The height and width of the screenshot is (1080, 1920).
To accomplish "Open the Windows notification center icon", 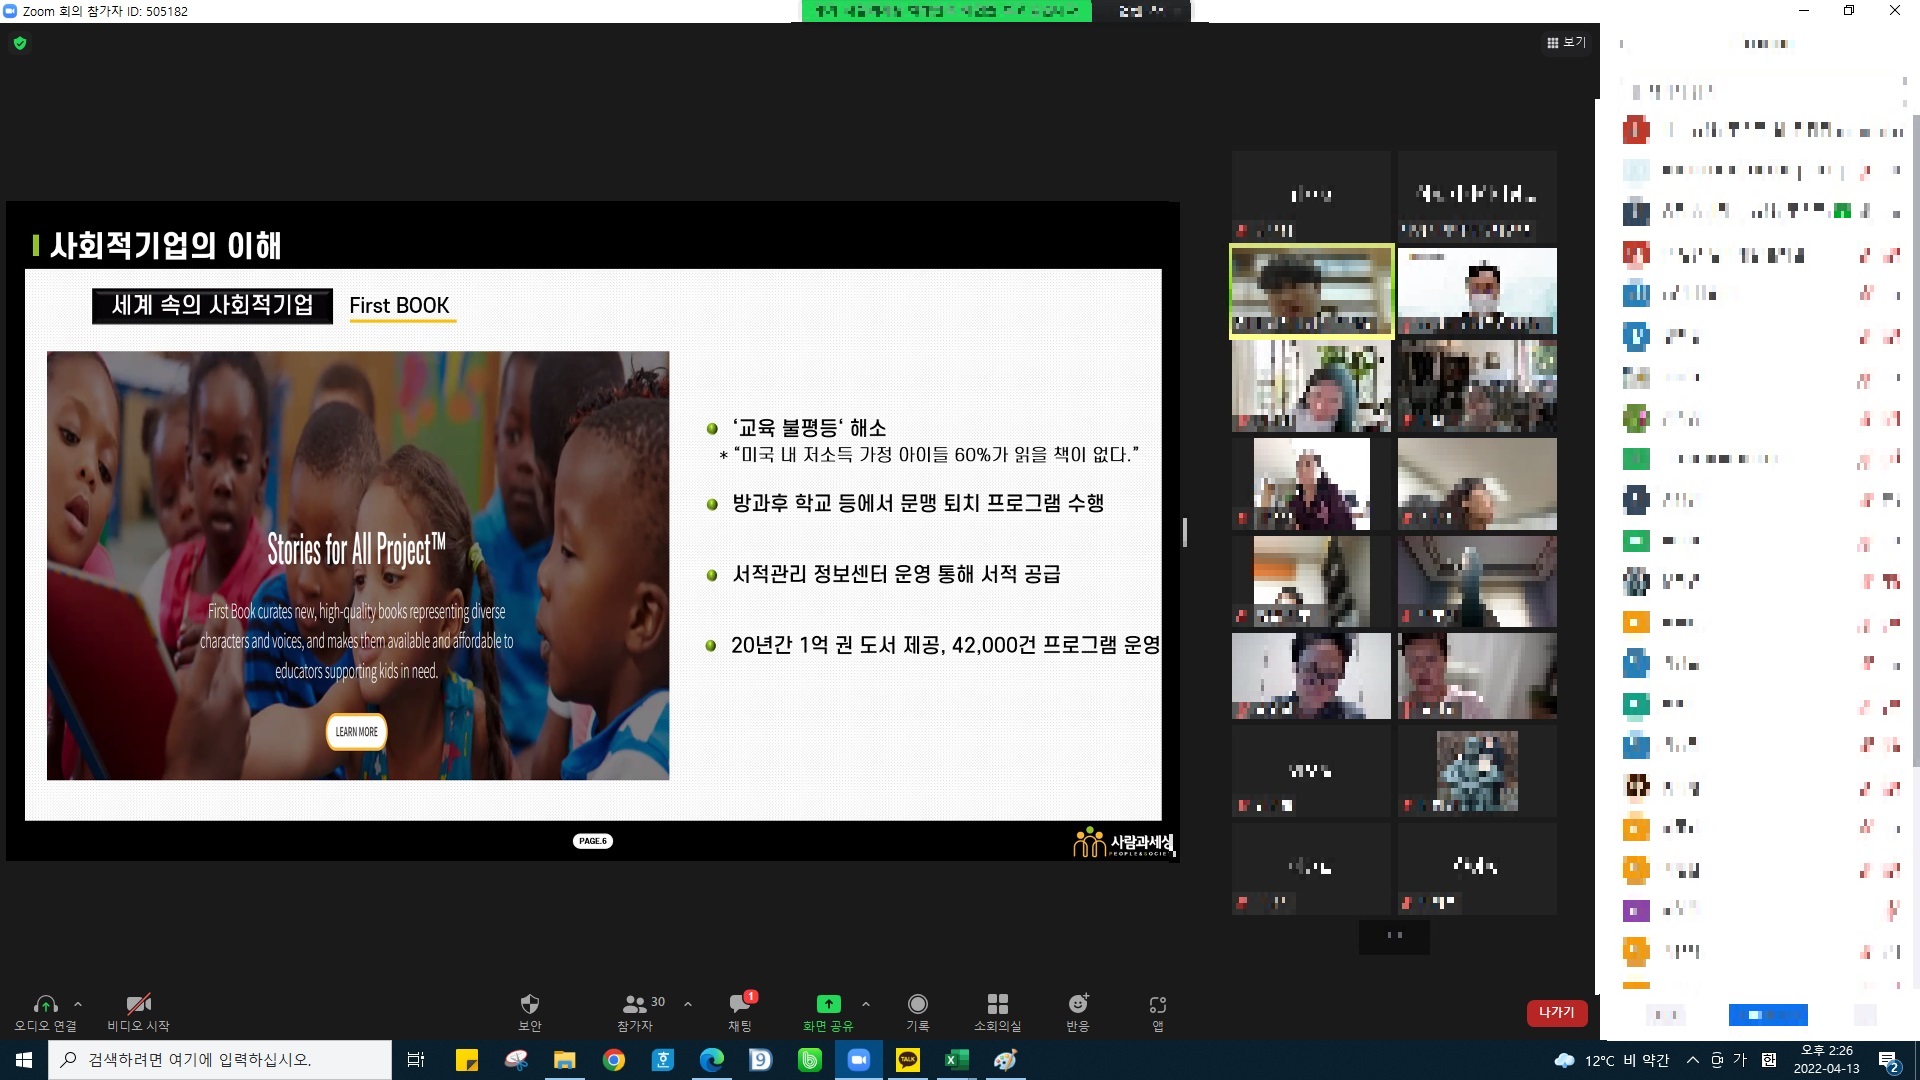I will (x=1889, y=1061).
